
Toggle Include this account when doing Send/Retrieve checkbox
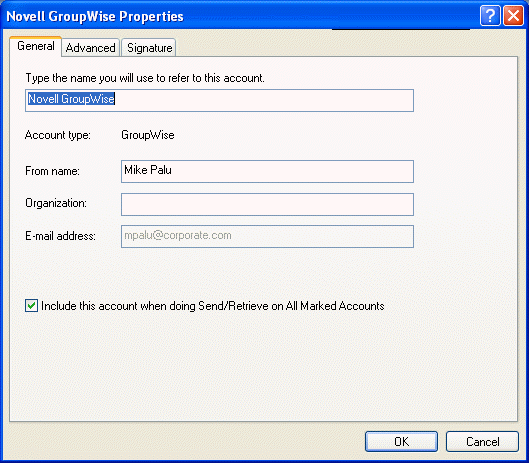31,306
